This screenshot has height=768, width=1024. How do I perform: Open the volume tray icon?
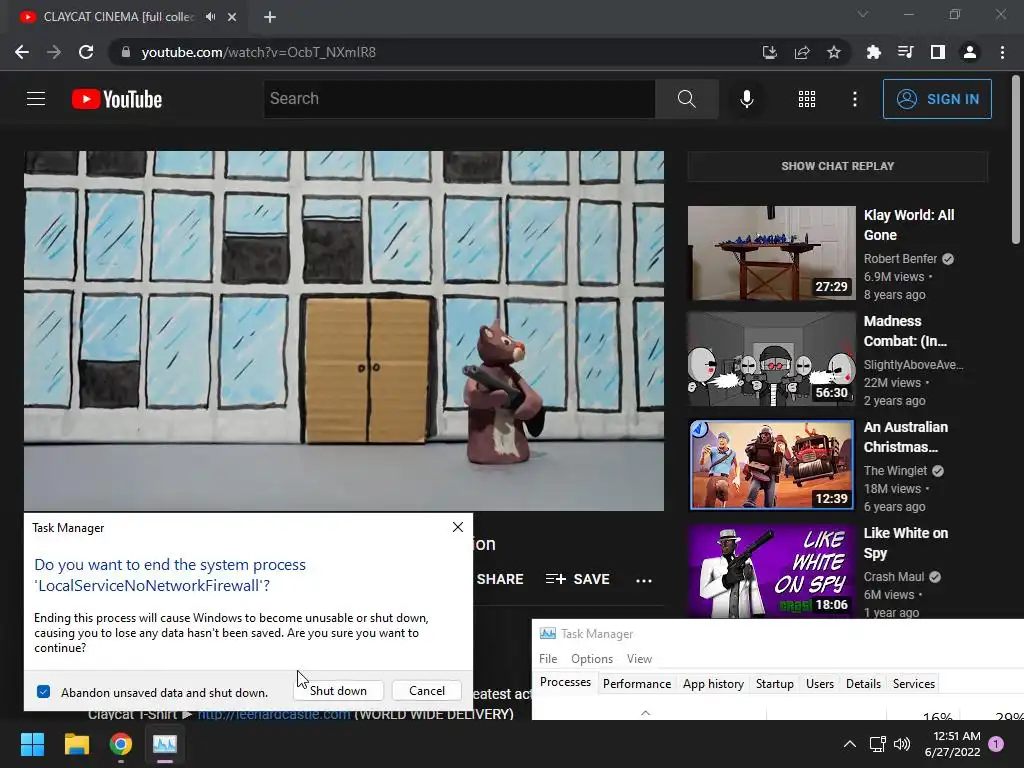pos(902,744)
